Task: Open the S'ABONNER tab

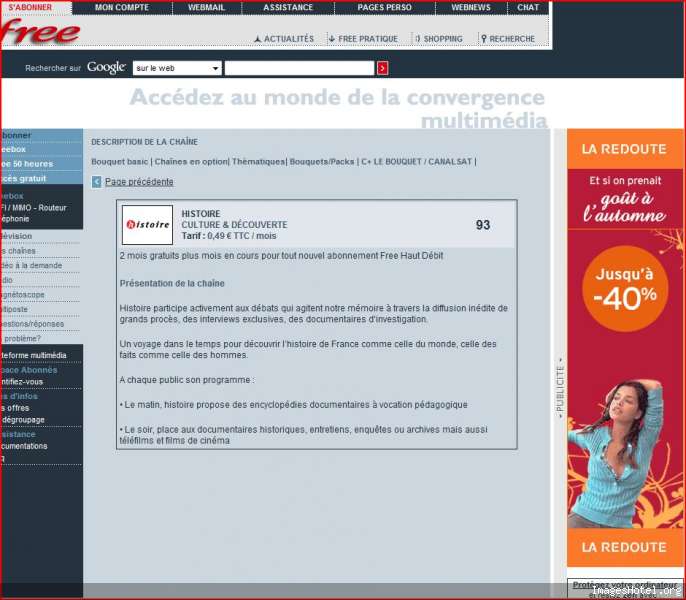Action: [31, 7]
